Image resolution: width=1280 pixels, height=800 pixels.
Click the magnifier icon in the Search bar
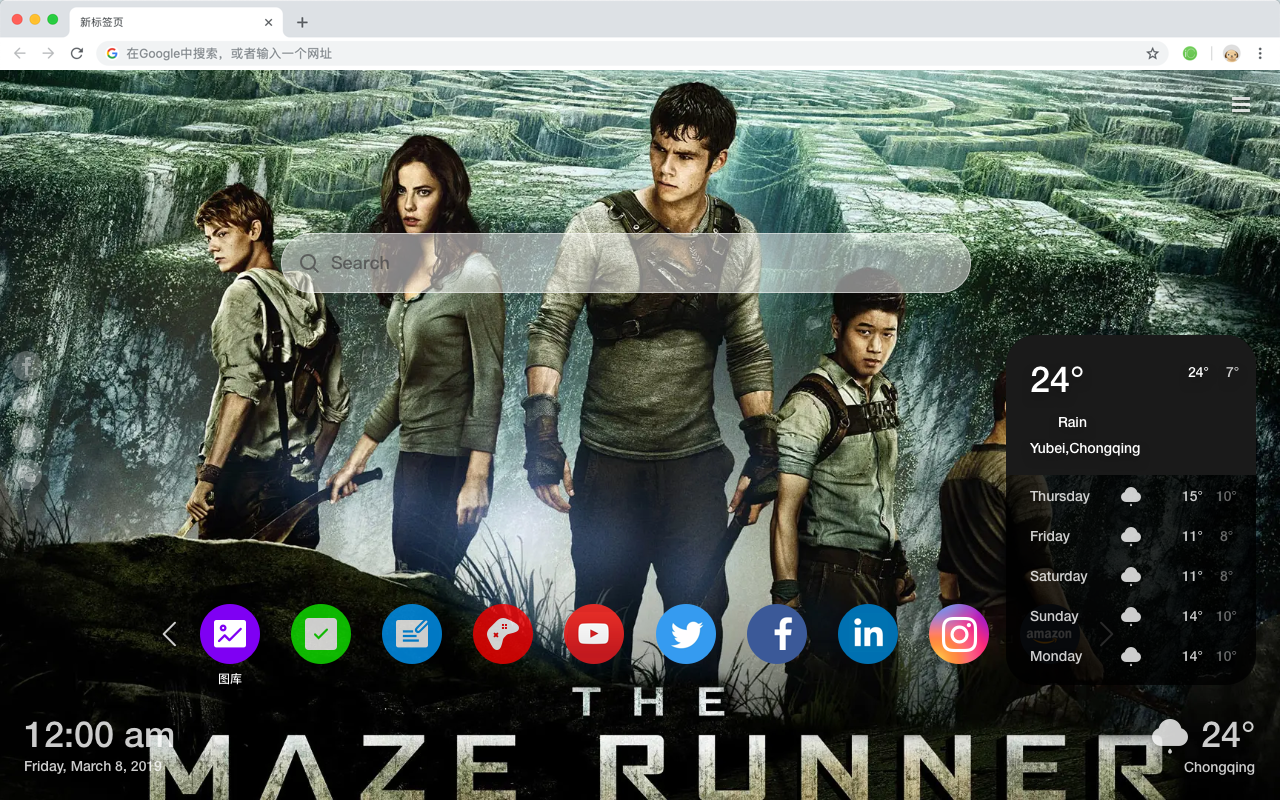click(310, 263)
